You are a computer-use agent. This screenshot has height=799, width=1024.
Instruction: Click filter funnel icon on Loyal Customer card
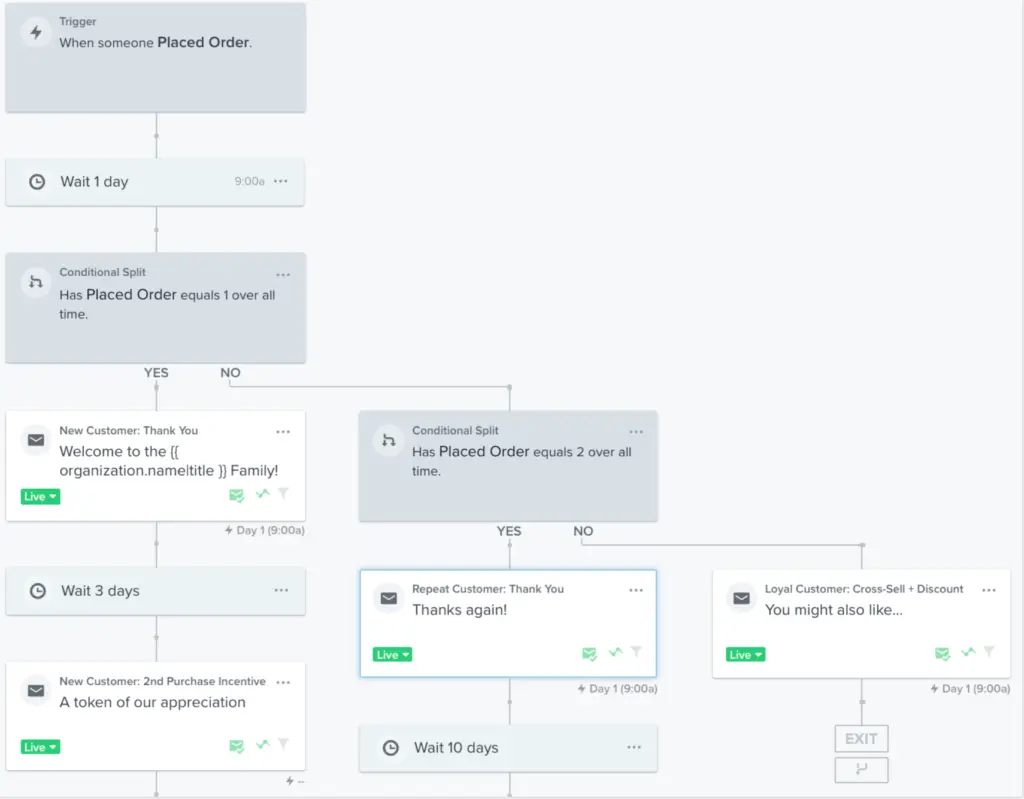pyautogui.click(x=989, y=652)
